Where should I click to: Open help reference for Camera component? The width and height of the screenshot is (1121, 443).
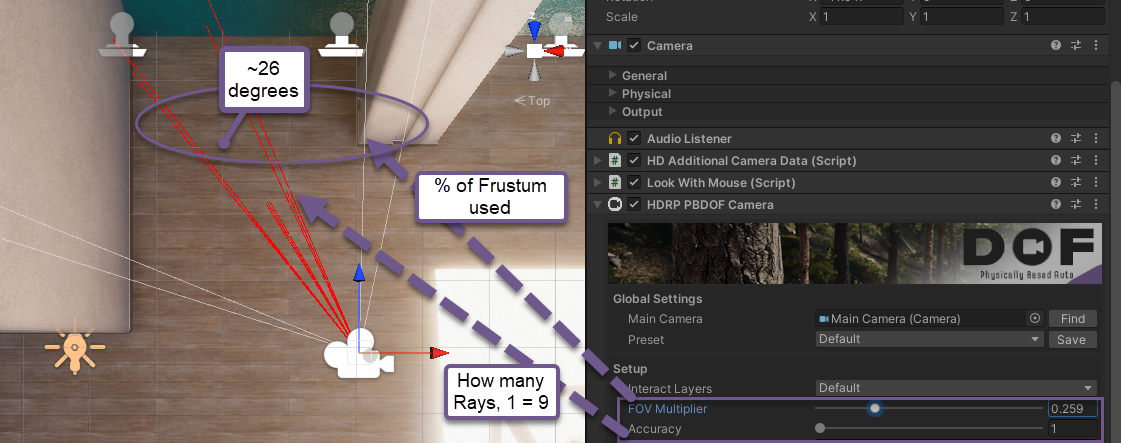click(1056, 45)
